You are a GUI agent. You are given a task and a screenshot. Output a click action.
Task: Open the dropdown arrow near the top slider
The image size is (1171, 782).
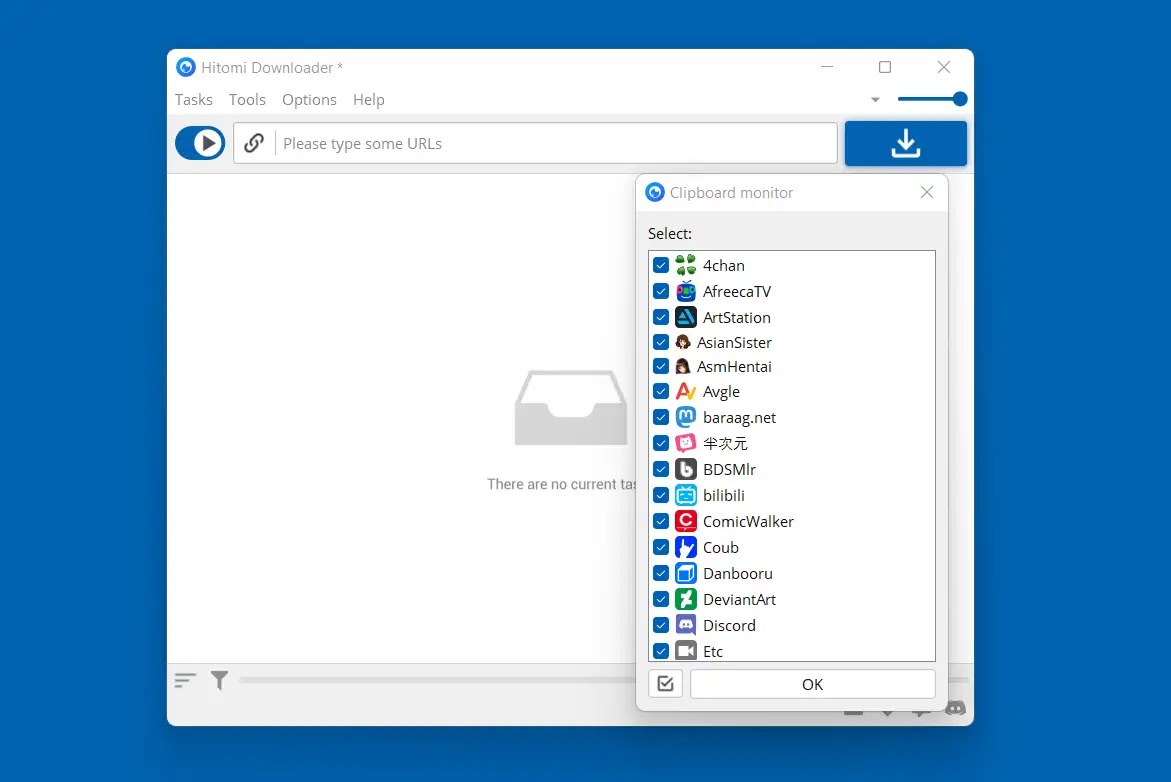click(x=875, y=99)
